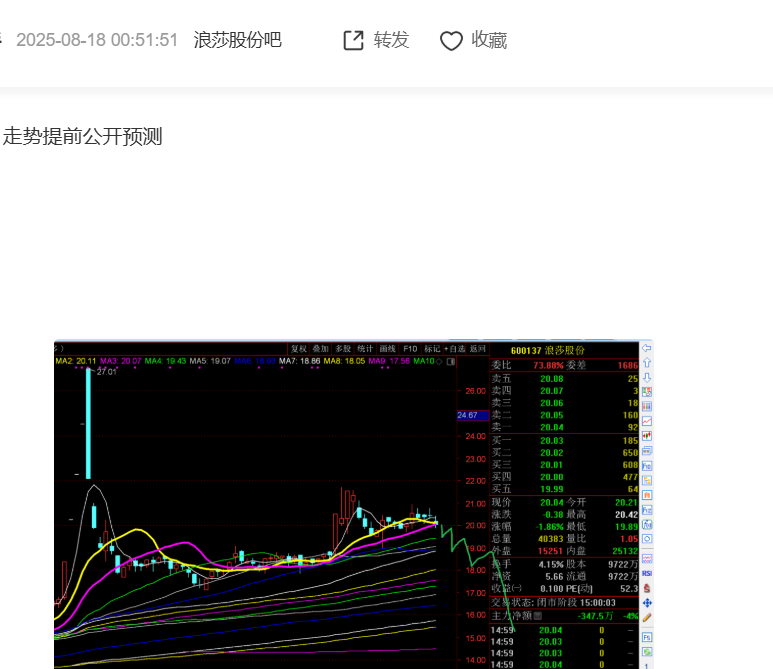
Task: Click the 现价 20.04 current price
Action: 551,502
